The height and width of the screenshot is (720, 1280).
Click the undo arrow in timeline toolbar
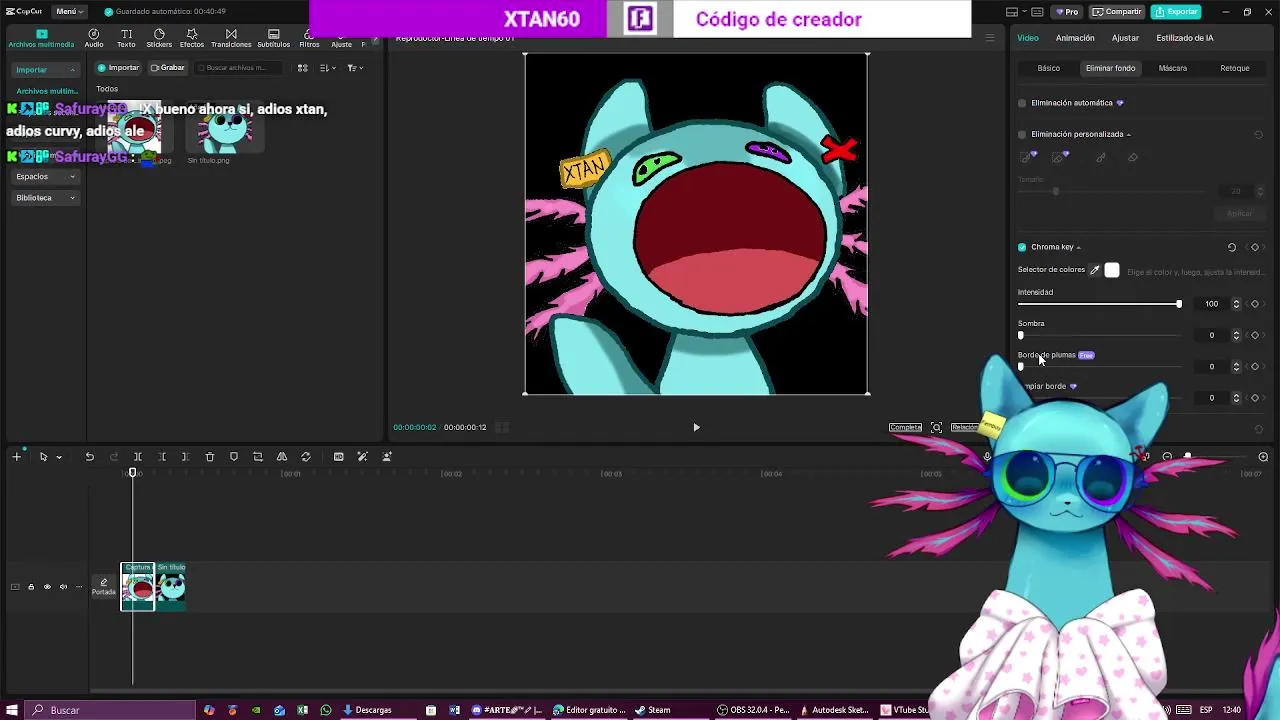click(89, 457)
